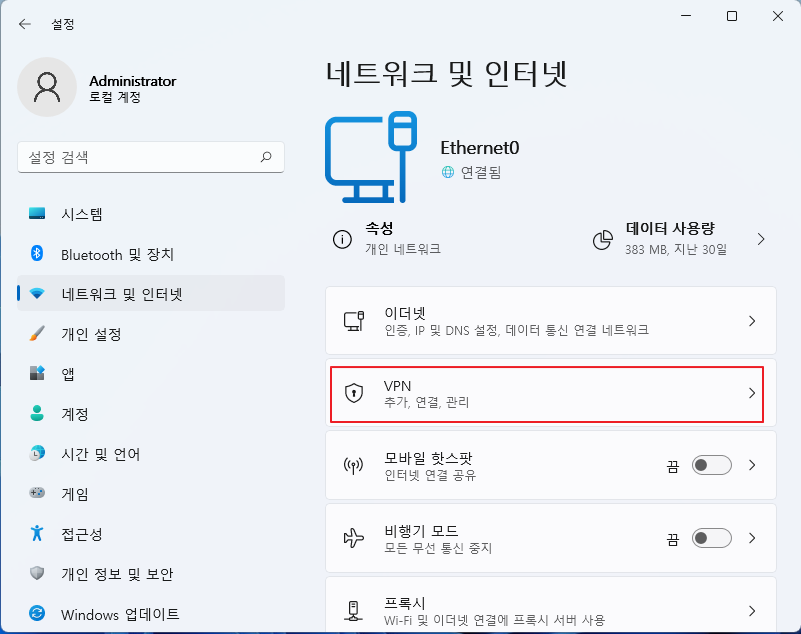Click the Windows 업데이트 refresh icon
Screen dimensions: 801x634
click(x=37, y=613)
